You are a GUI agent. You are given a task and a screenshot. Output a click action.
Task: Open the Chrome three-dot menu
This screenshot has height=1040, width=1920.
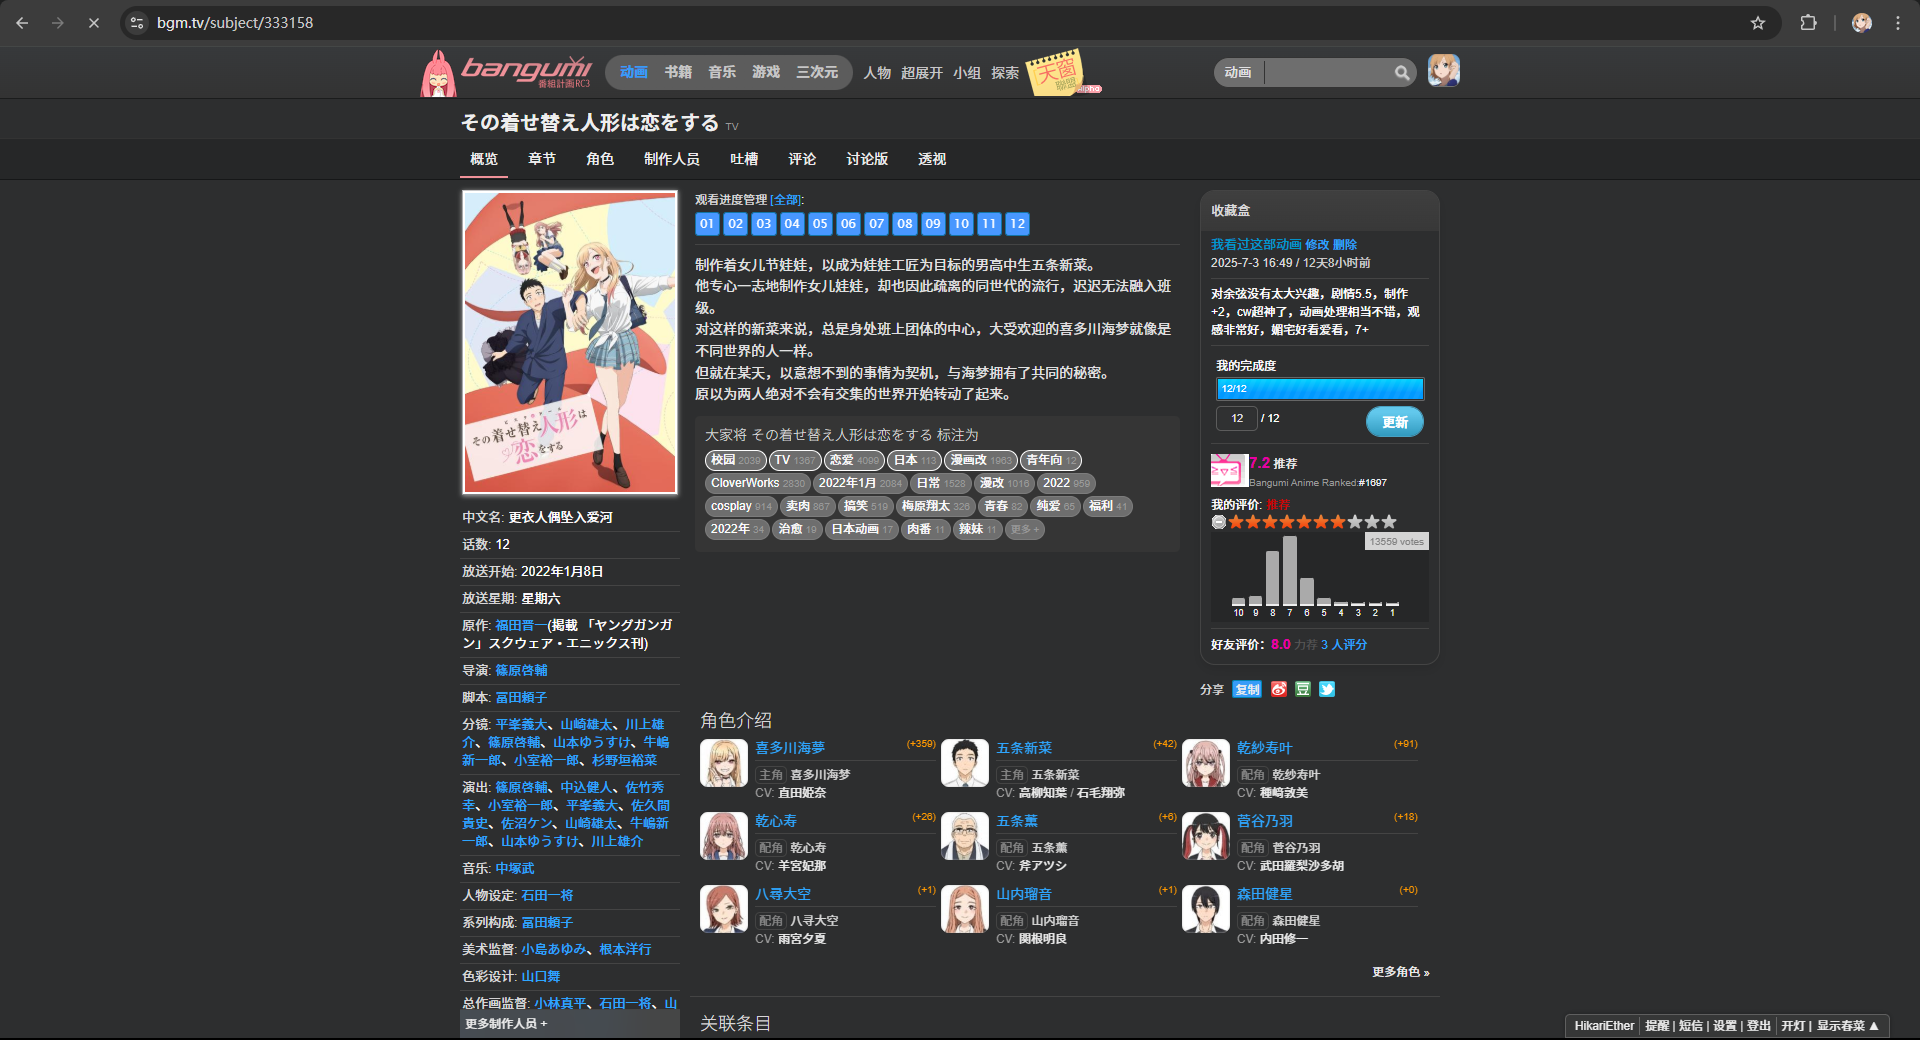[x=1898, y=22]
